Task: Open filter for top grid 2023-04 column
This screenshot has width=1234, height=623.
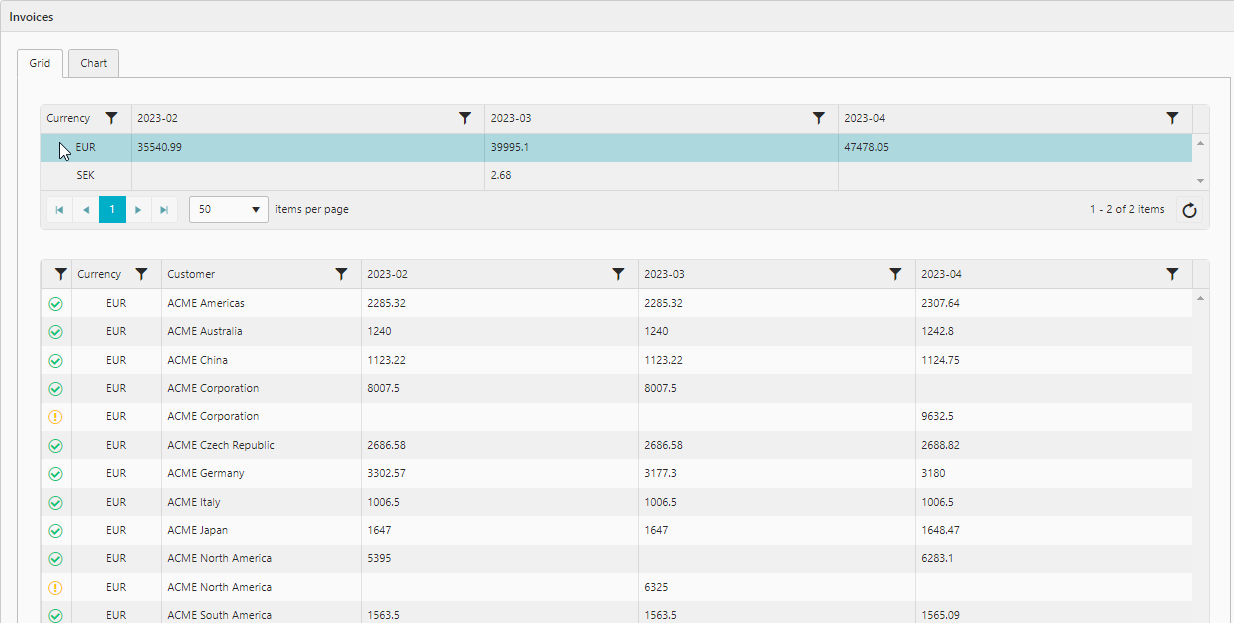Action: (1172, 118)
